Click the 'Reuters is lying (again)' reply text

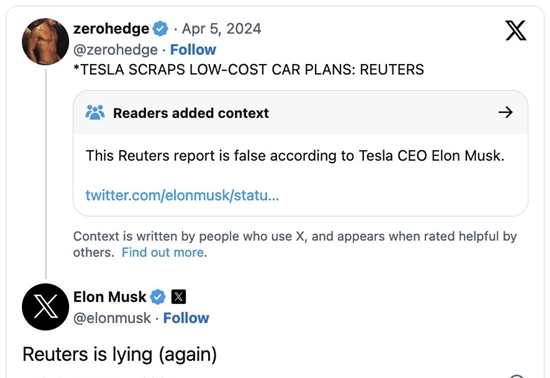coord(120,355)
